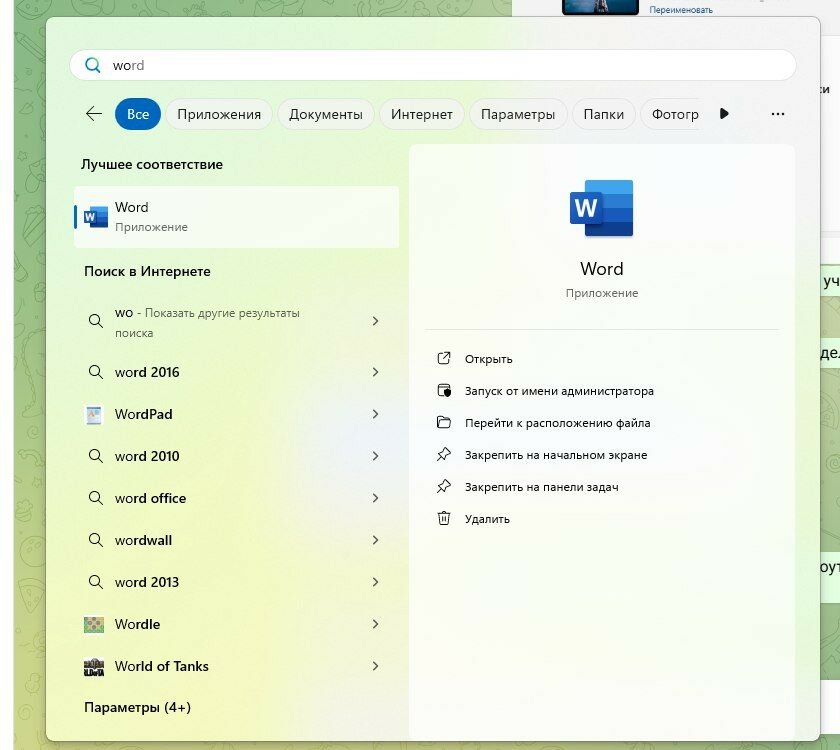This screenshot has height=750, width=840.
Task: Expand the WordPad result chevron
Action: [x=375, y=414]
